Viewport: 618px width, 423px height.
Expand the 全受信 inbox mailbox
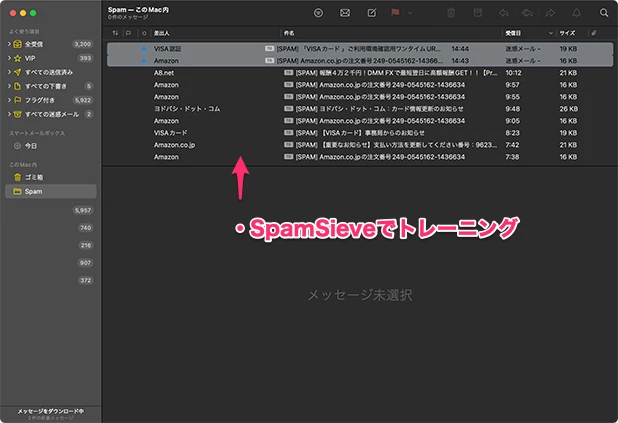(x=8, y=45)
